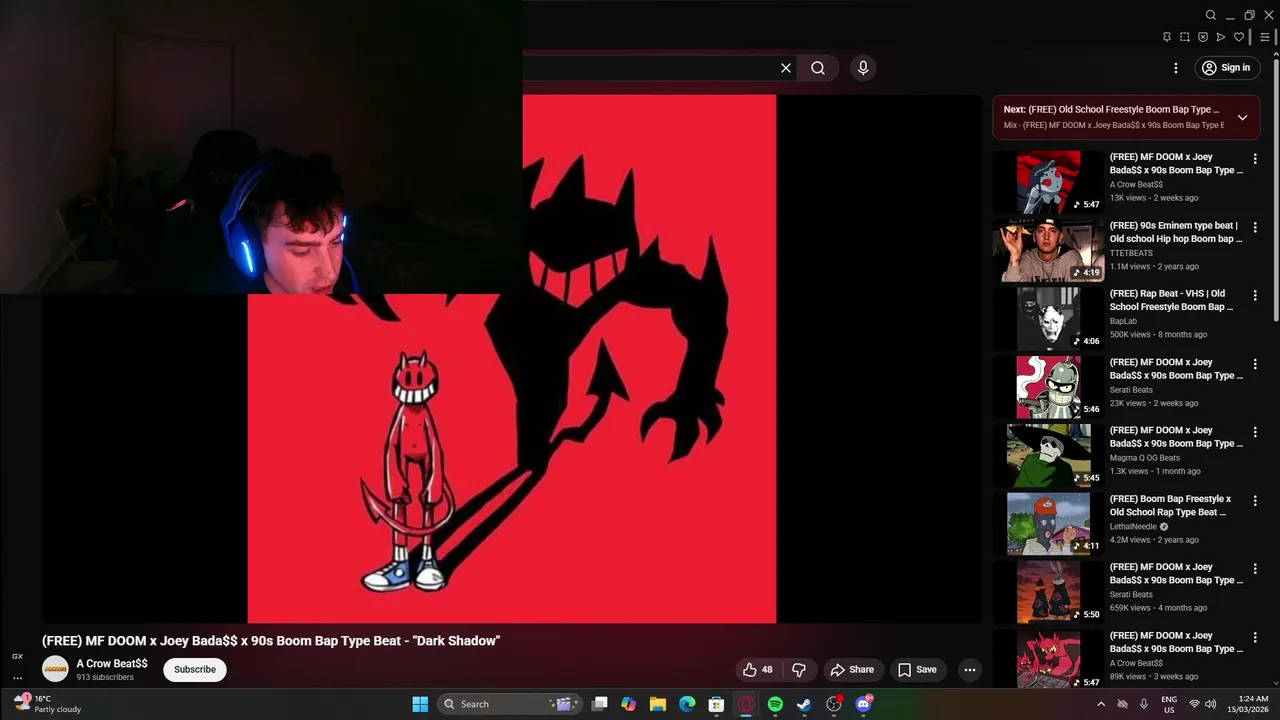Switch to Opera GX taskbar icon
Viewport: 1280px width, 720px height.
746,704
